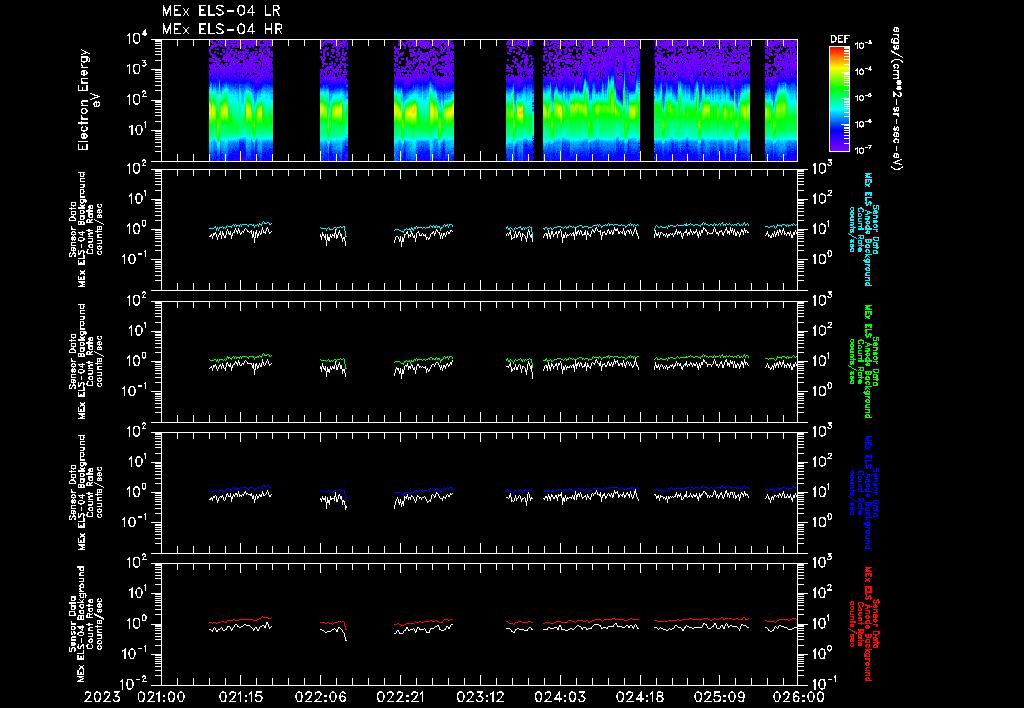The height and width of the screenshot is (708, 1024).
Task: Click the "021:15" time axis label
Action: 240,697
